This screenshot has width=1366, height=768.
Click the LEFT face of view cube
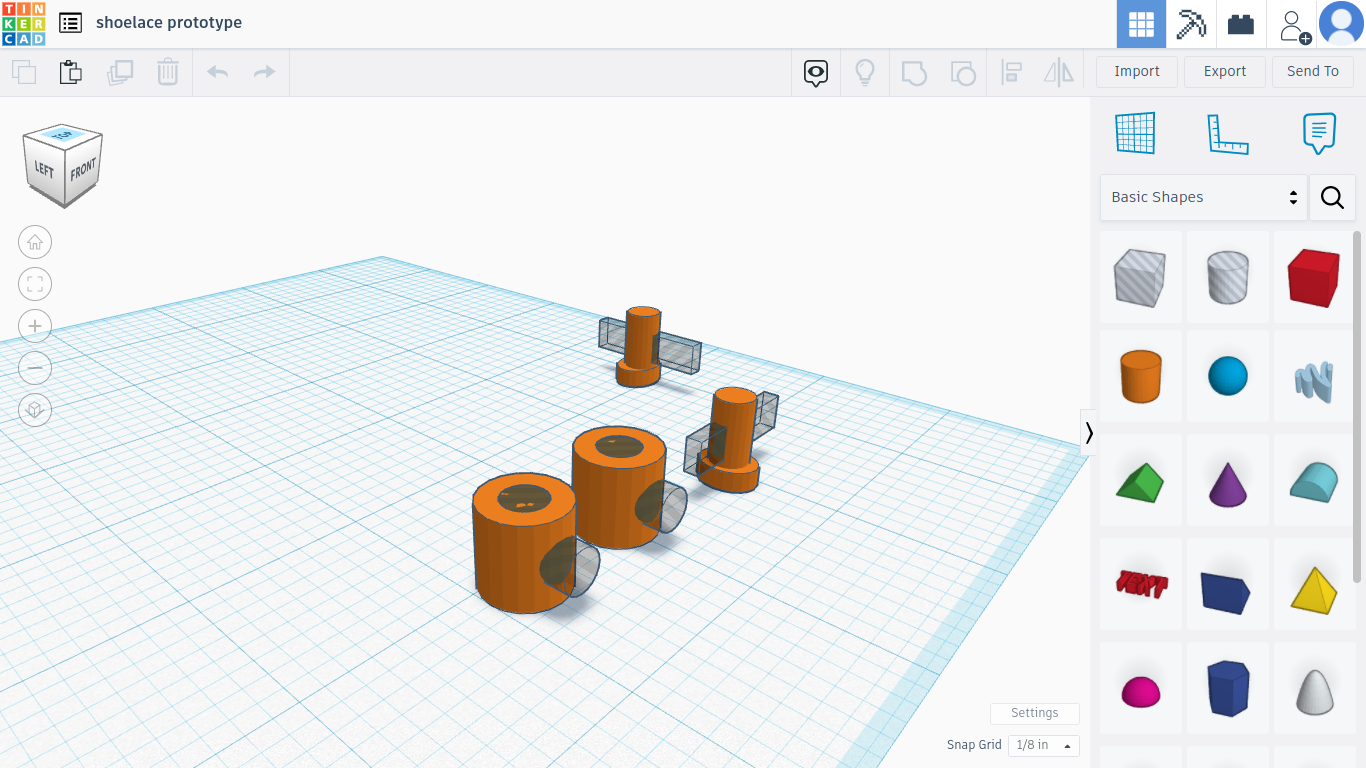pos(44,168)
